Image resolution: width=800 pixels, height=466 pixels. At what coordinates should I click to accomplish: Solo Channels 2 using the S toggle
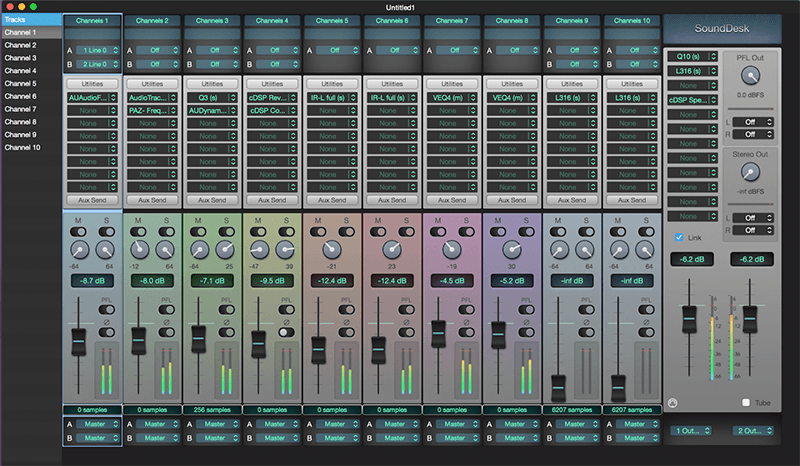pyautogui.click(x=168, y=230)
